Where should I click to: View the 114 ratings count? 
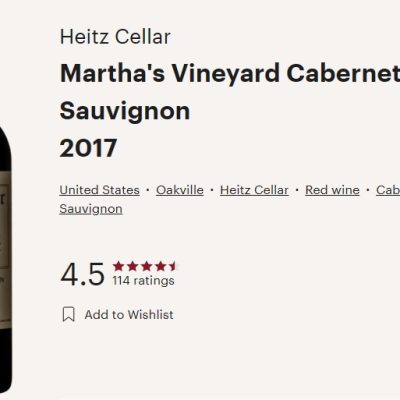(143, 281)
